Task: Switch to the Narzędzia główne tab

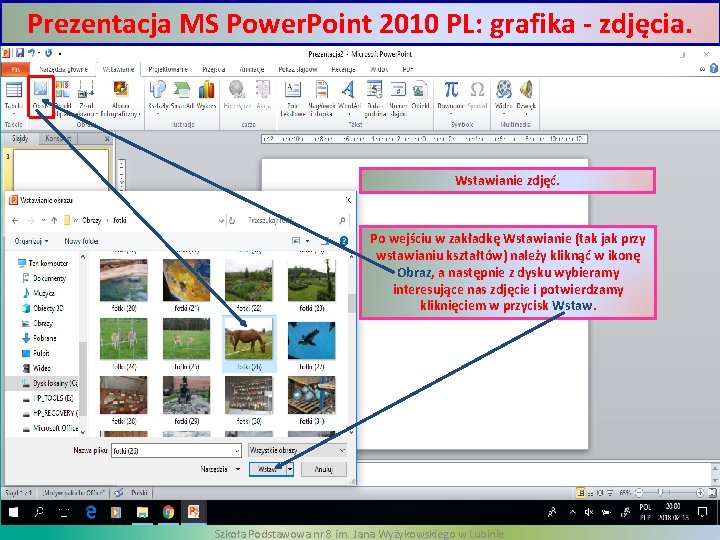Action: coord(63,69)
